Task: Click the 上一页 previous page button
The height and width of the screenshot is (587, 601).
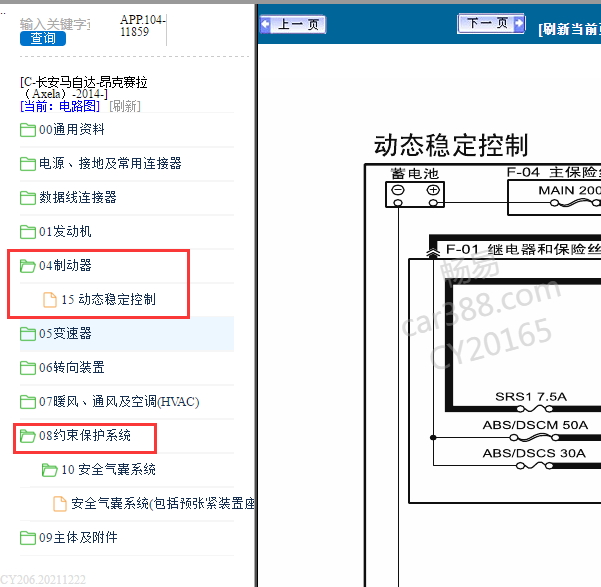Action: pos(293,25)
